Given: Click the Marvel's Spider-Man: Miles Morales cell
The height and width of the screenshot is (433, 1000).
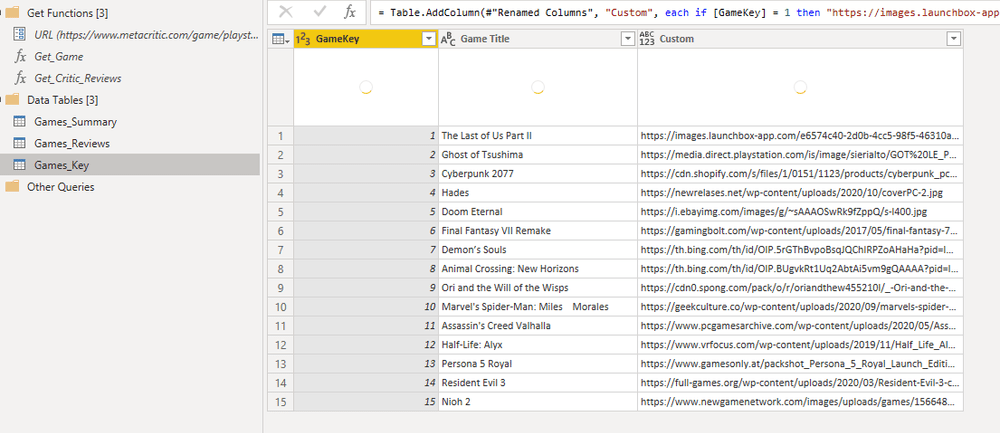Looking at the screenshot, I should pos(538,307).
